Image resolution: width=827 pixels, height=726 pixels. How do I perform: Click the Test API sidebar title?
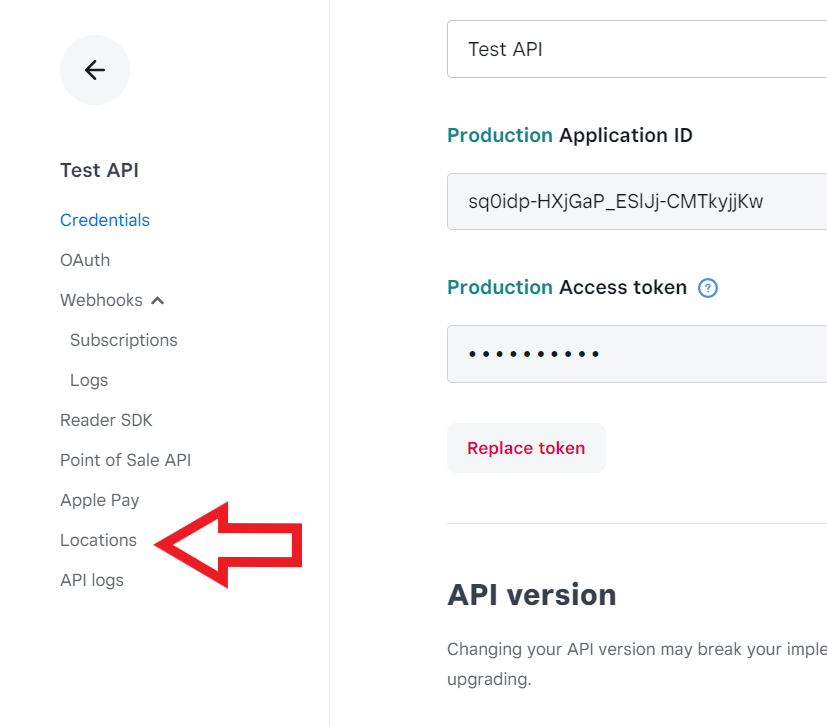coord(100,170)
